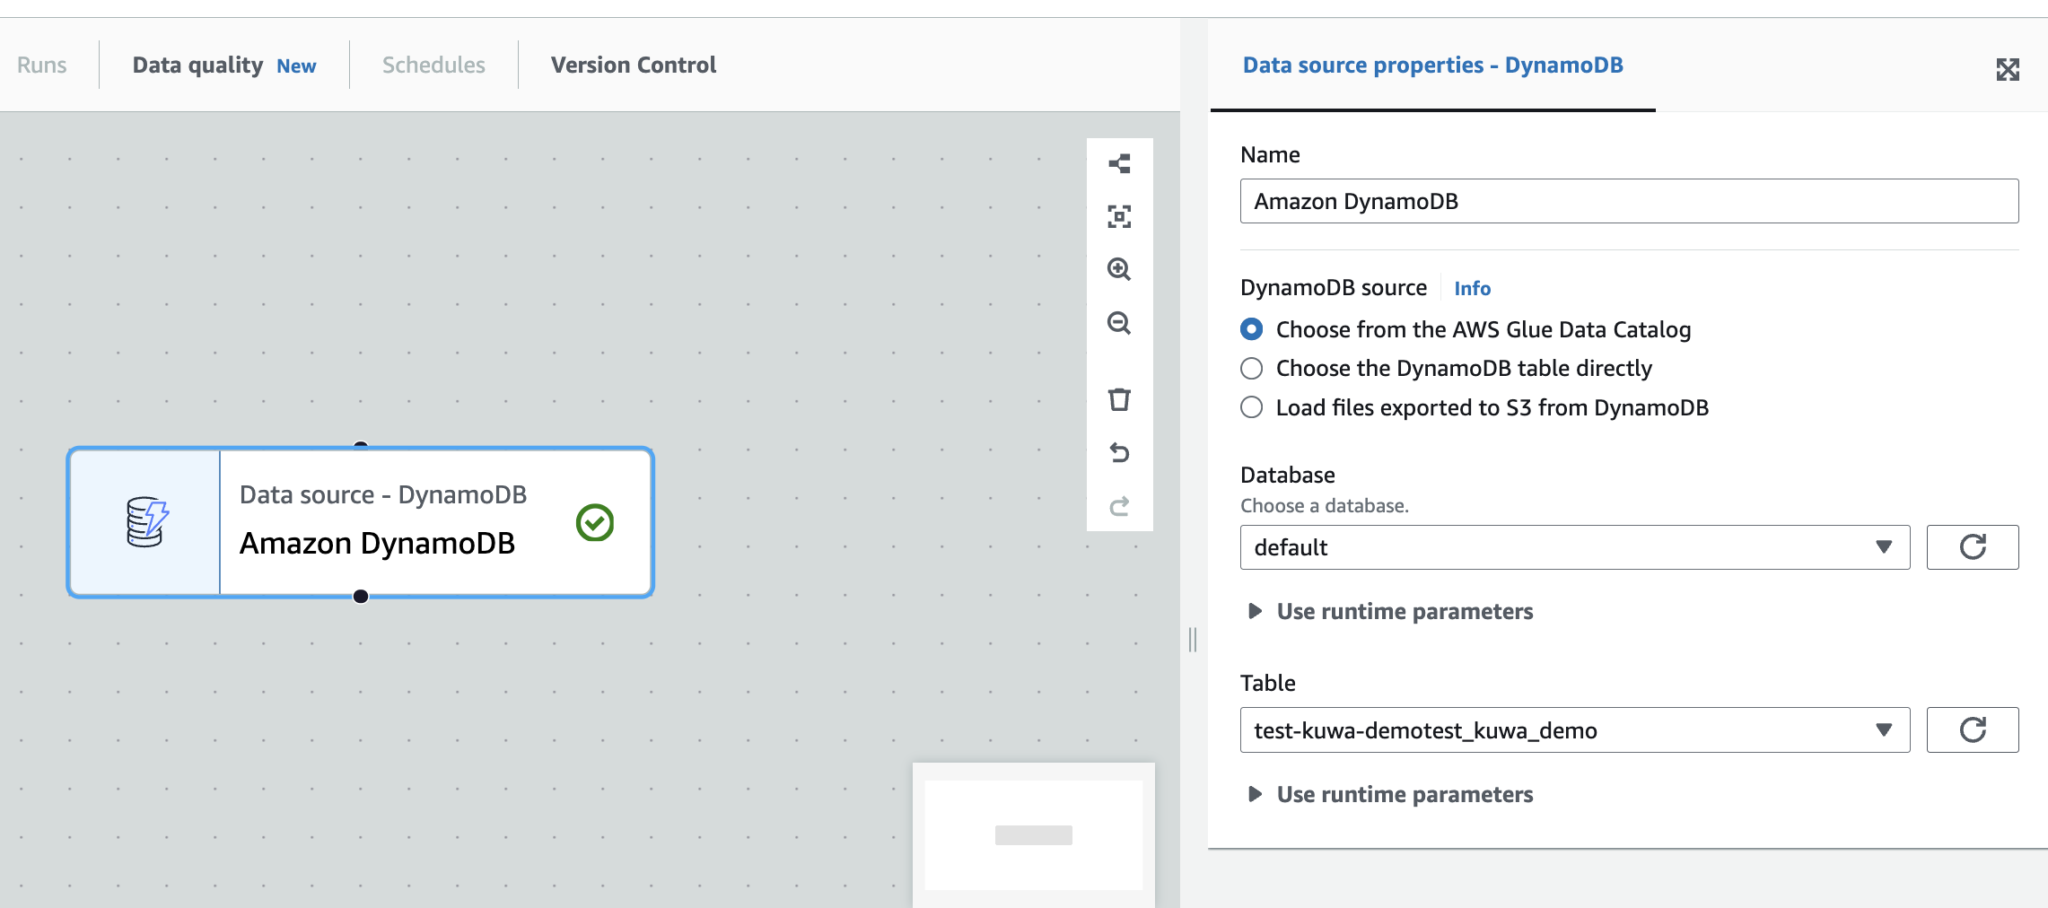This screenshot has height=908, width=2048.
Task: Select Load files exported to S3 from DynamoDB
Action: (x=1251, y=407)
